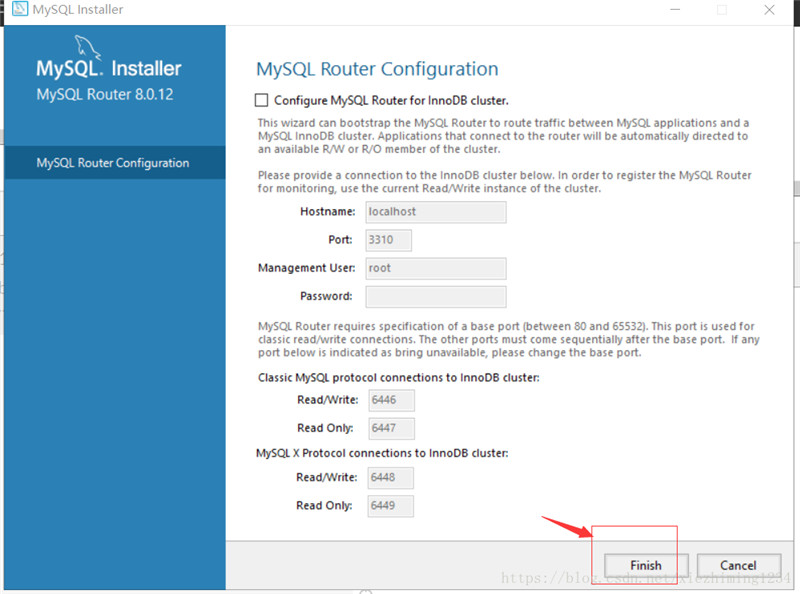Click the MySQL dolphin logo in sidebar
Viewport: 800px width, 594px height.
(x=88, y=47)
